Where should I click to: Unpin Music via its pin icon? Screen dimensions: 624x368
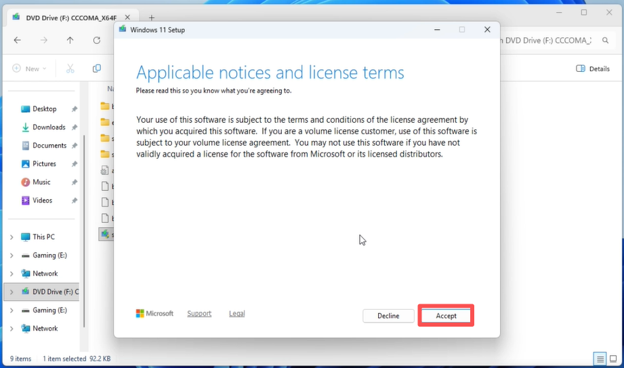74,182
